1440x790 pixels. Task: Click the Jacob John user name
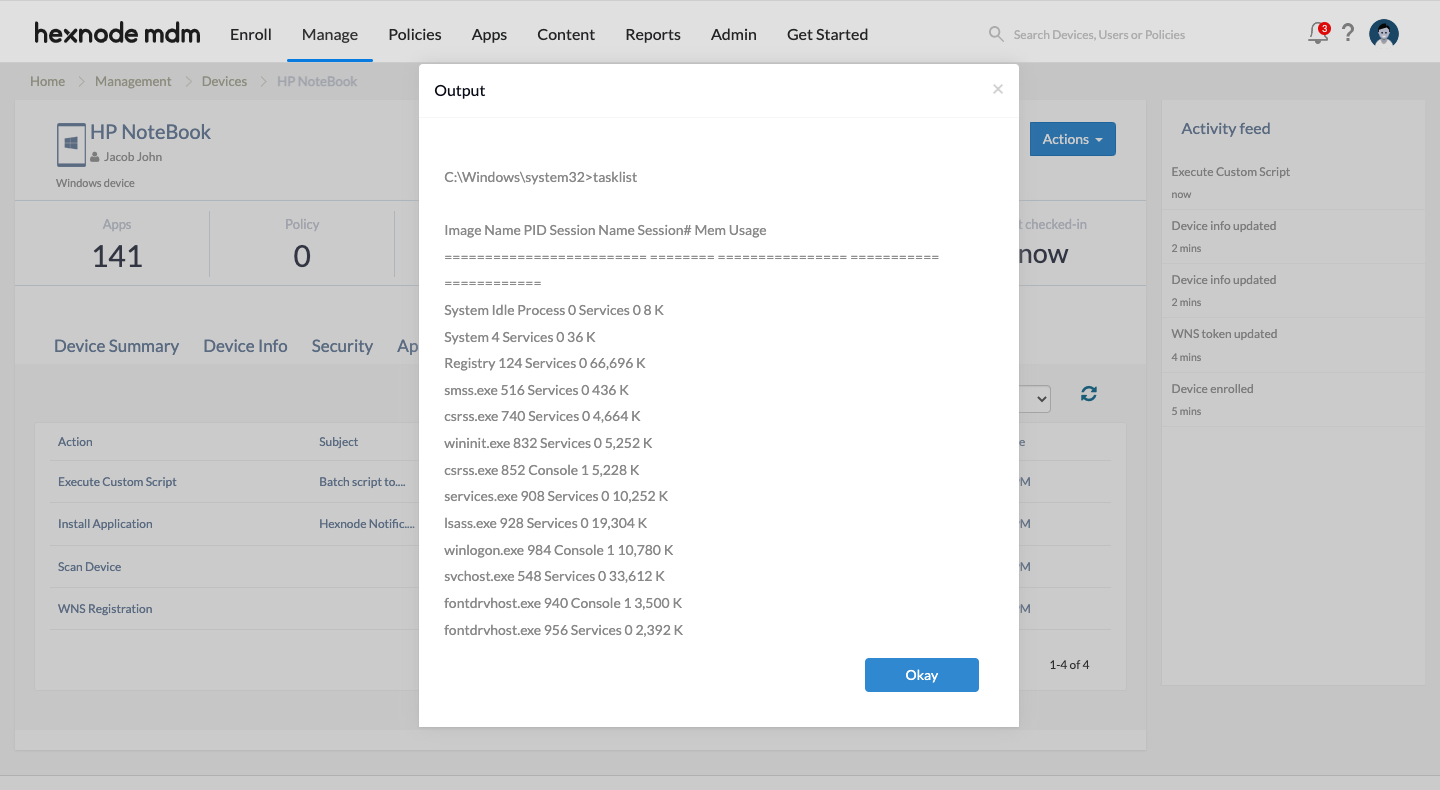[133, 157]
